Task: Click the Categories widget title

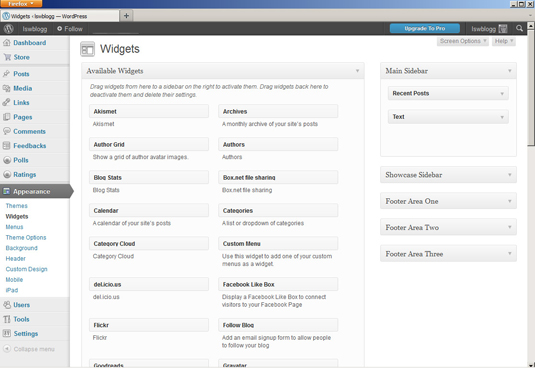Action: click(278, 210)
